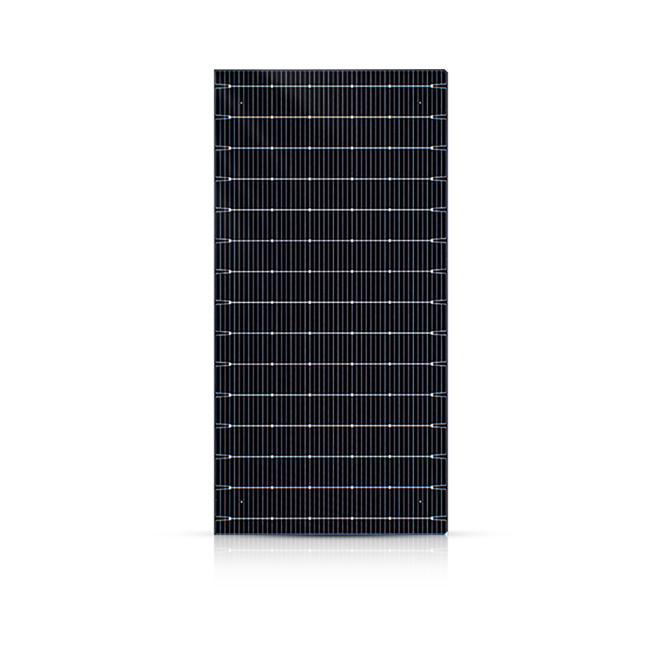Viewport: 657px width, 657px height.
Task: Click left forked end of top busbar
Action: [222, 86]
